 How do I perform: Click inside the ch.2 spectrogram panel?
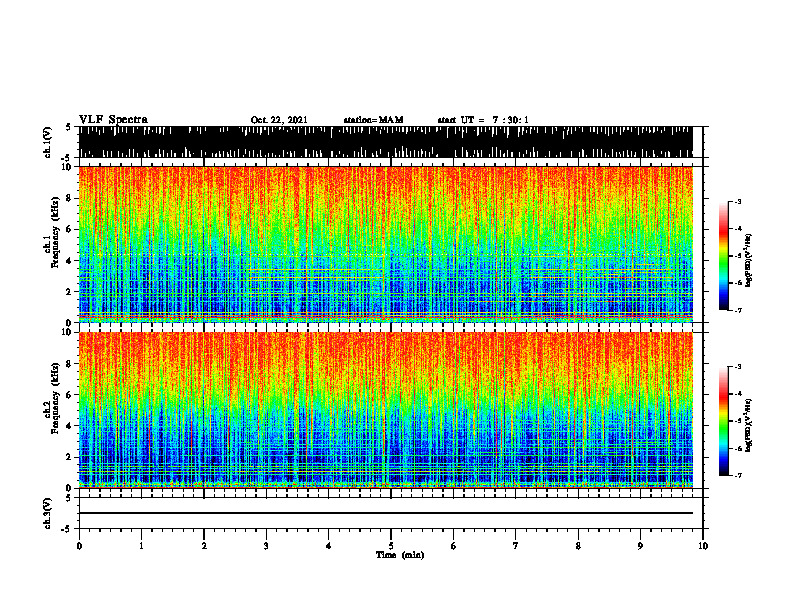pyautogui.click(x=385, y=410)
